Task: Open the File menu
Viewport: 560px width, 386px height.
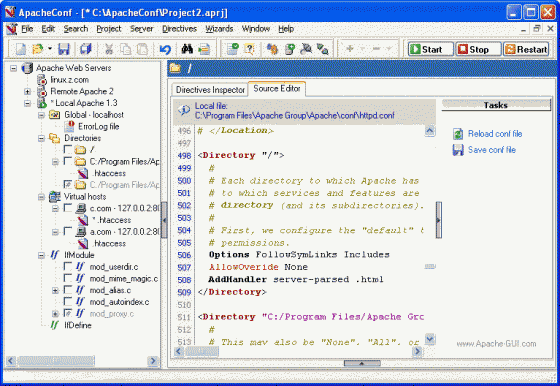Action: pyautogui.click(x=27, y=29)
